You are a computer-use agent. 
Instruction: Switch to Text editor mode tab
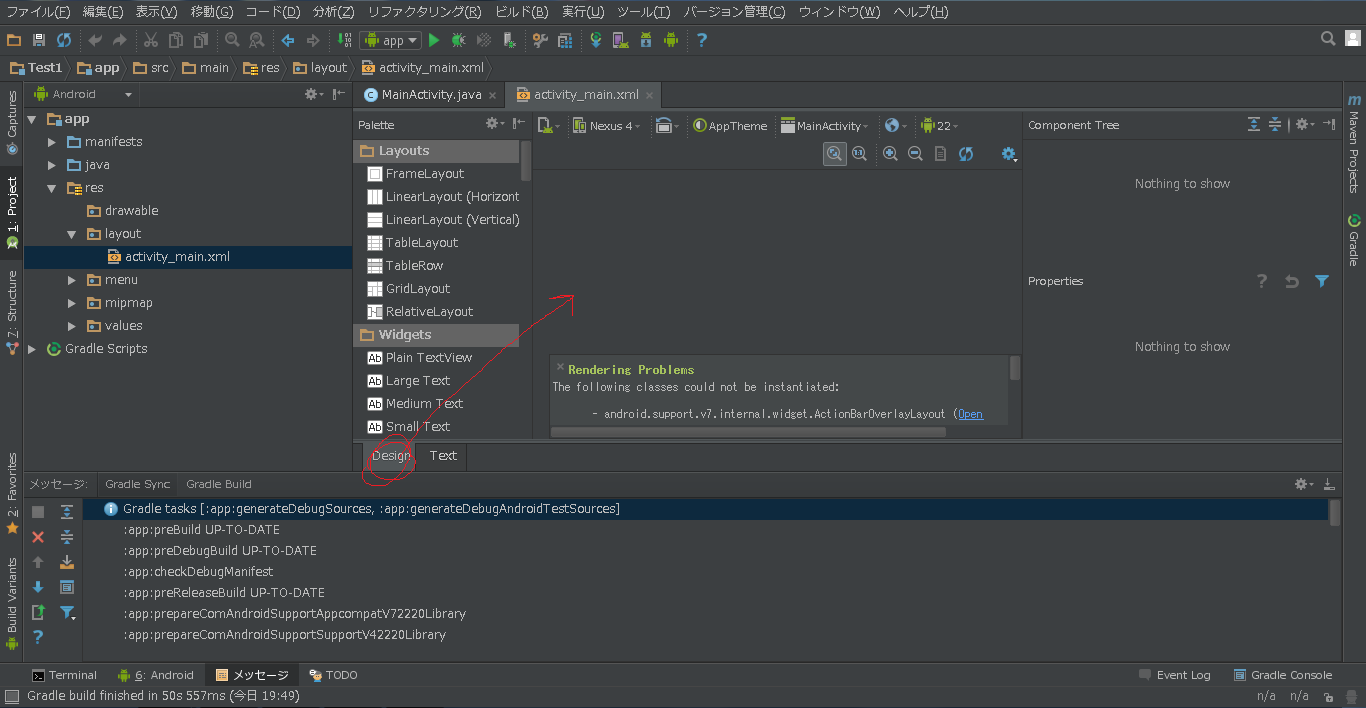pos(443,456)
